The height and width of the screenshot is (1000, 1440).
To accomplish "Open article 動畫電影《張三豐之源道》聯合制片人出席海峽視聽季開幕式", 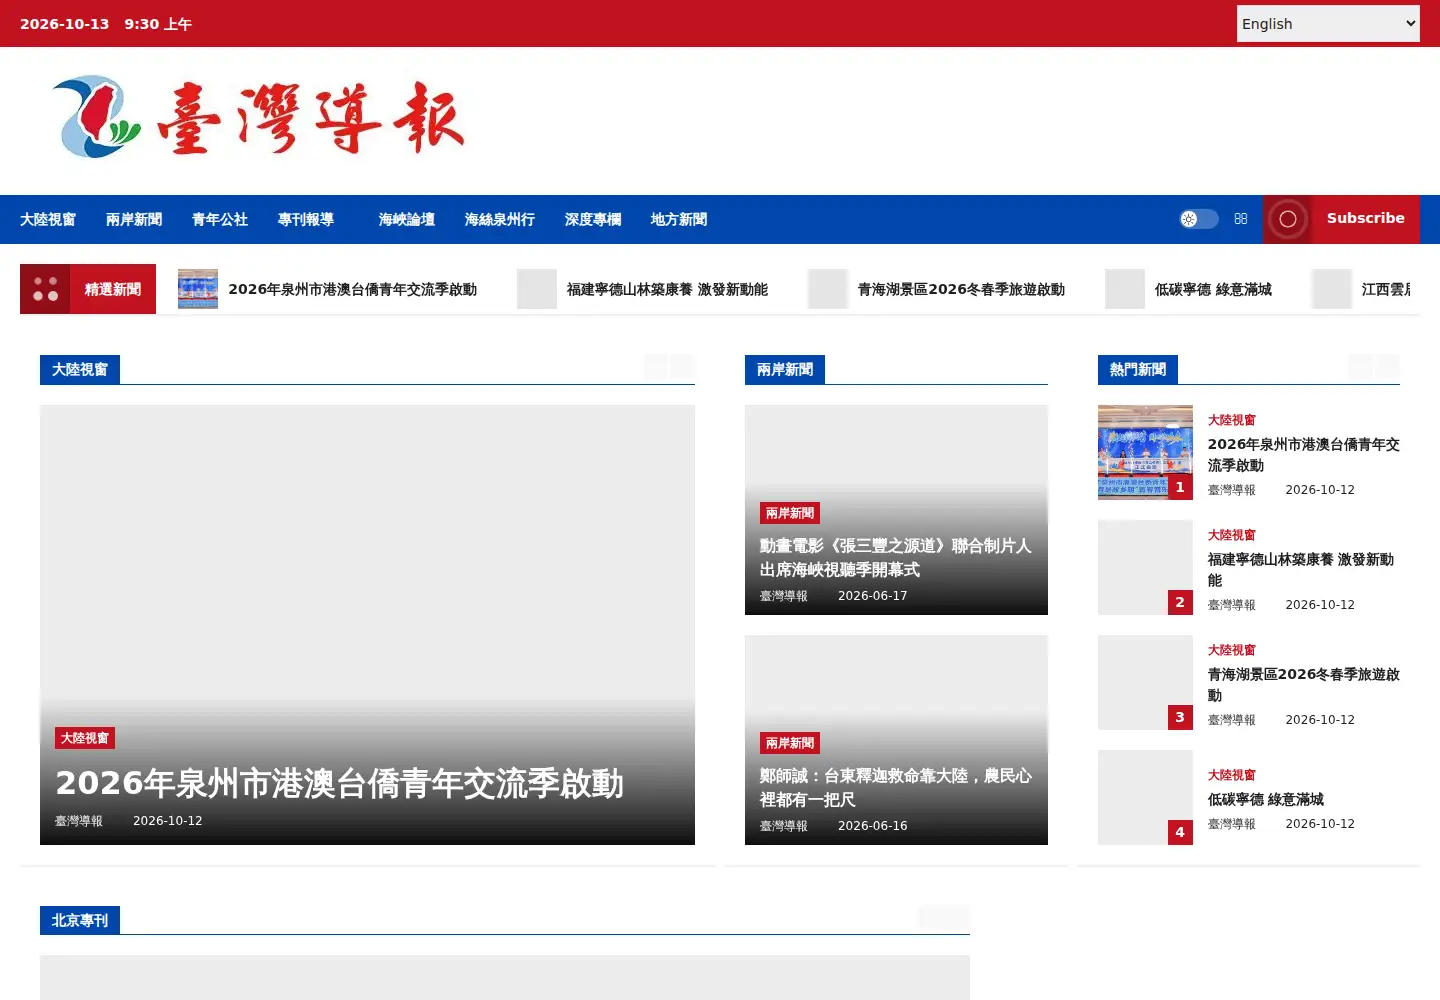I will pyautogui.click(x=895, y=558).
